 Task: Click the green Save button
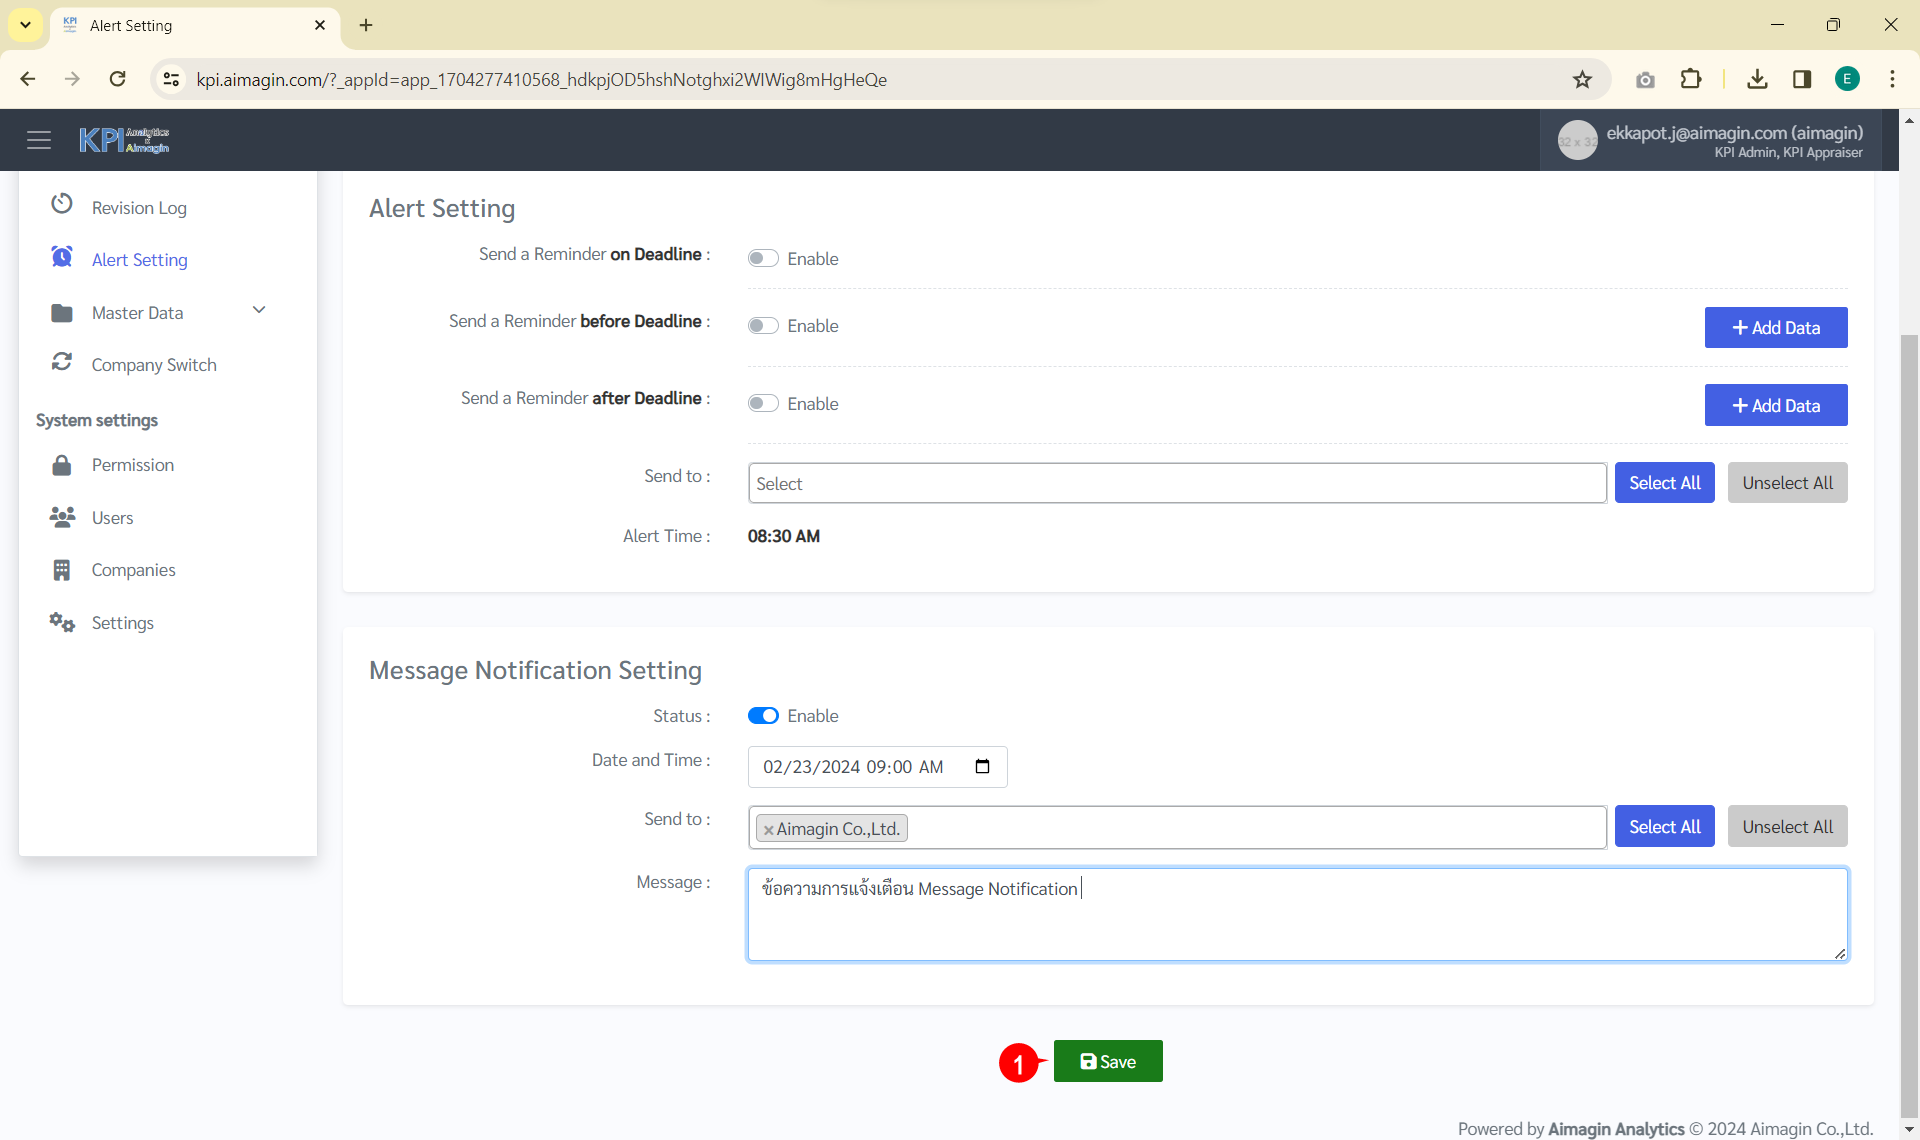1107,1061
